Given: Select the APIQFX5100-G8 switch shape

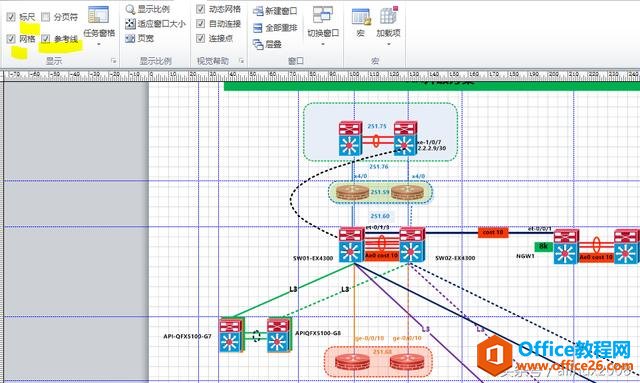Looking at the screenshot, I should pos(280,336).
